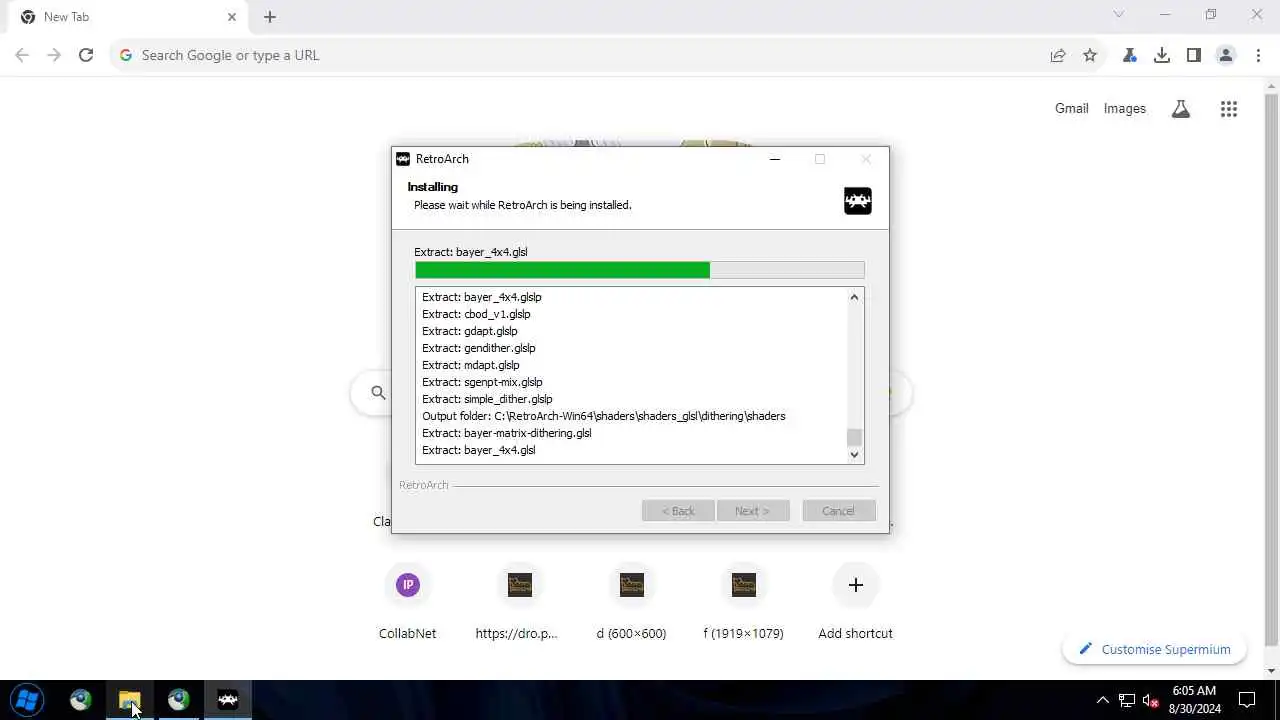
Task: Click the install log scrollbar thumb
Action: [854, 437]
